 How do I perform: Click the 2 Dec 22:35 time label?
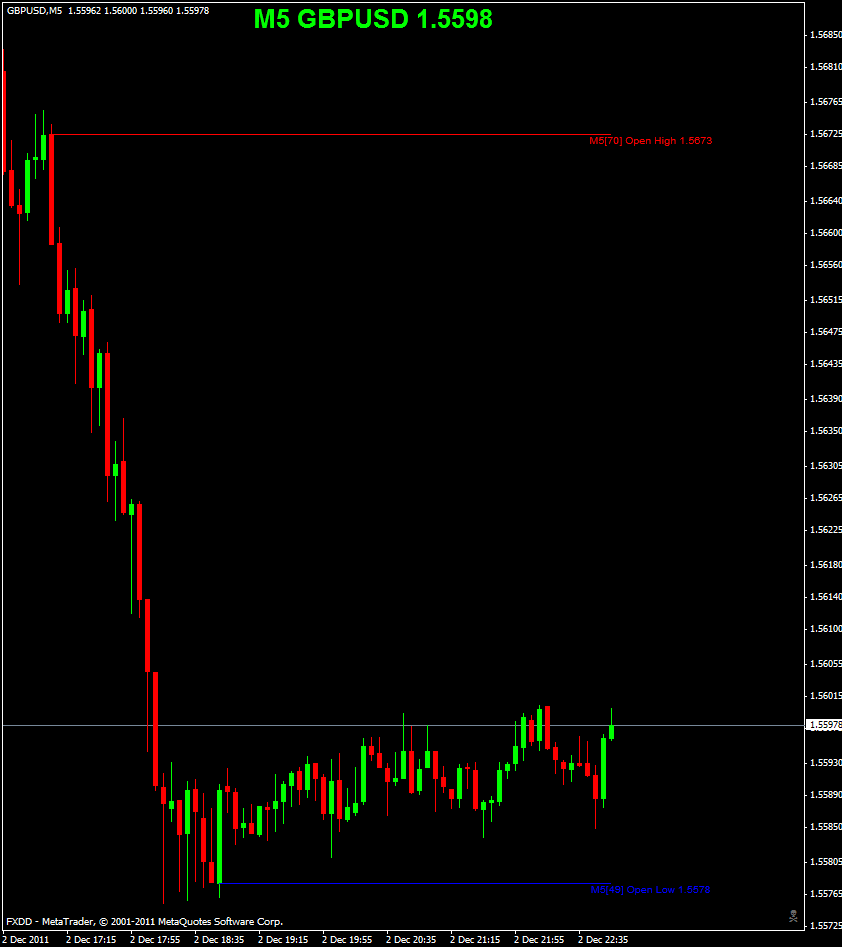click(603, 940)
